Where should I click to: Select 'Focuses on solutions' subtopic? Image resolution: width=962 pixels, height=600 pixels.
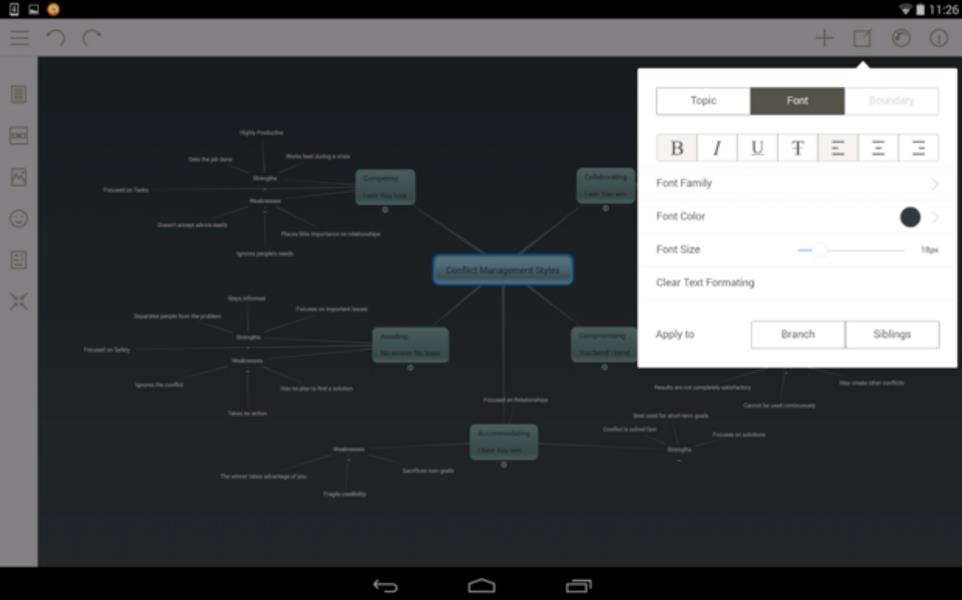(739, 435)
